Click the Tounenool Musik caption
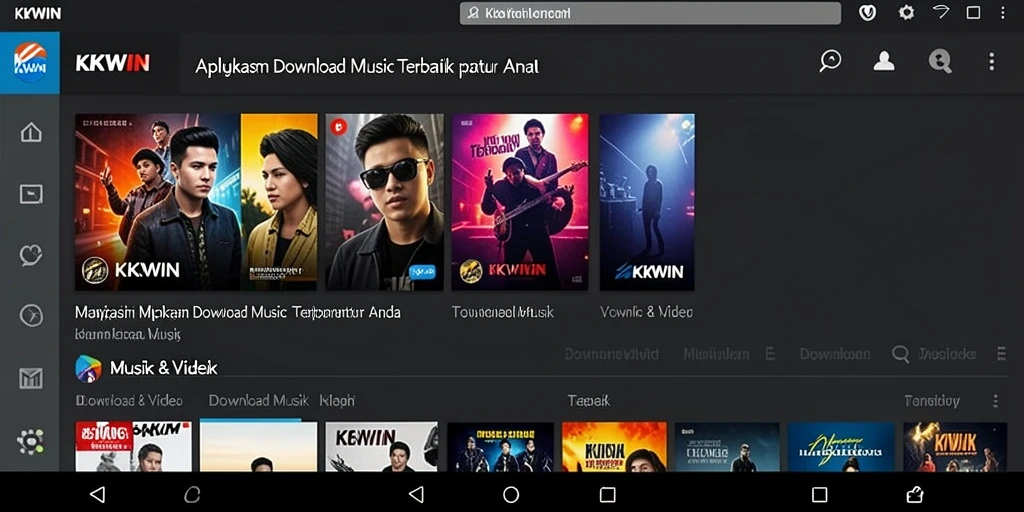1024x512 pixels. (x=503, y=312)
